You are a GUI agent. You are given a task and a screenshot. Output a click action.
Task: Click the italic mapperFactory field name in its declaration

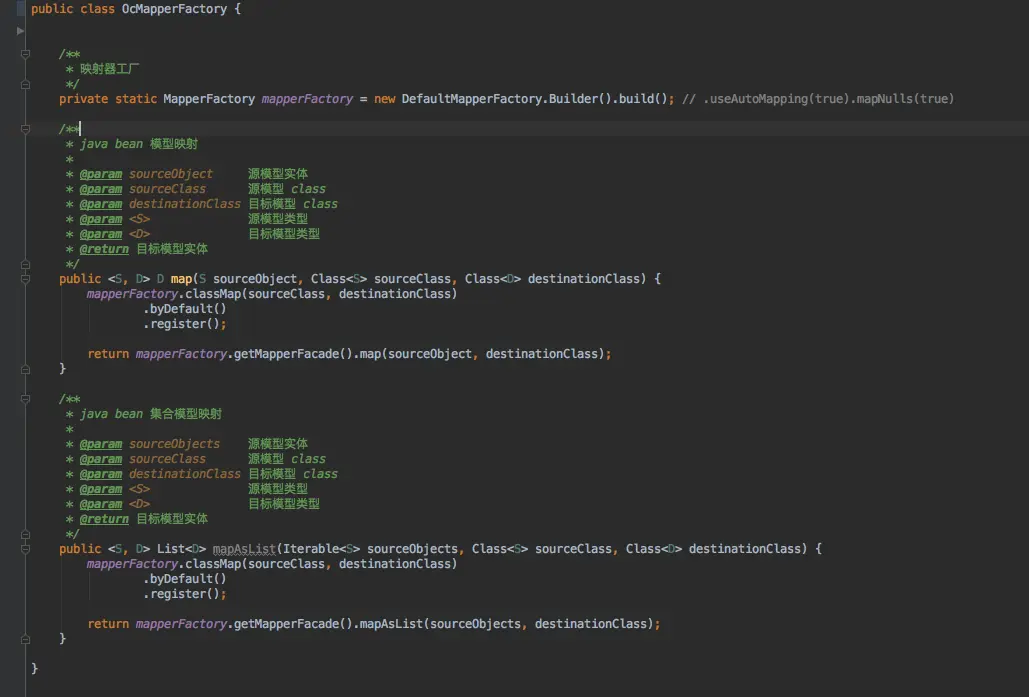[x=307, y=99]
